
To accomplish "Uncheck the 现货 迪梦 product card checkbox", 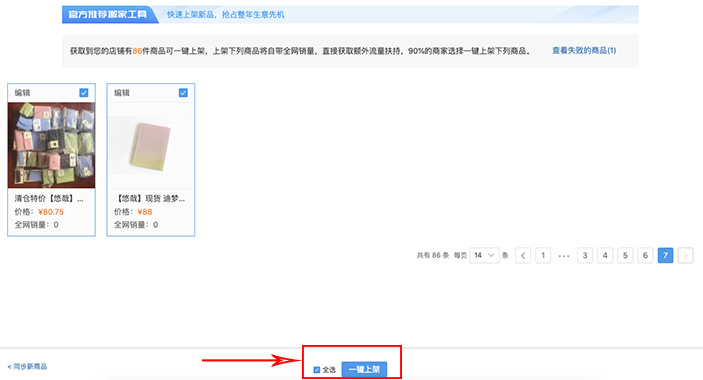I will (183, 93).
